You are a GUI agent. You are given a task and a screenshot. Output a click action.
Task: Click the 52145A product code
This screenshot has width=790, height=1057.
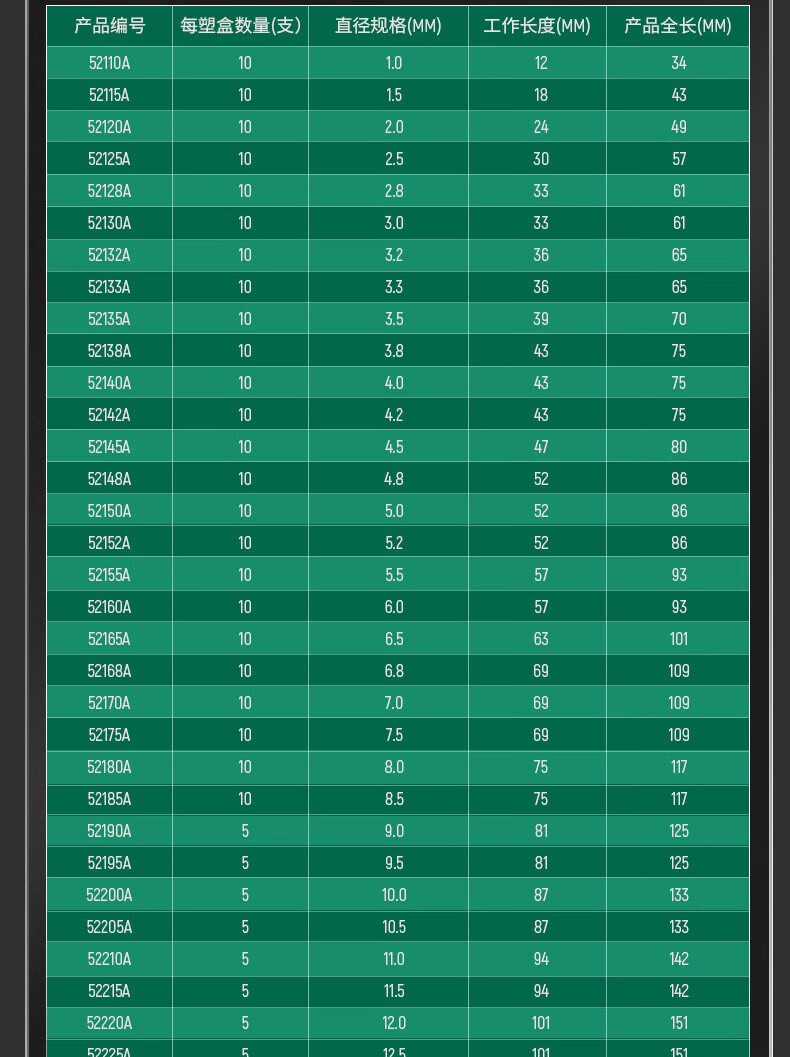pos(109,447)
